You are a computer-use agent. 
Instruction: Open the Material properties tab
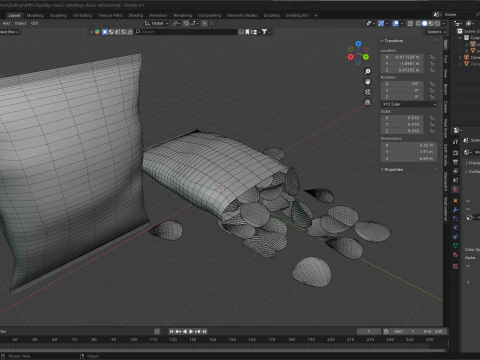coord(455,255)
